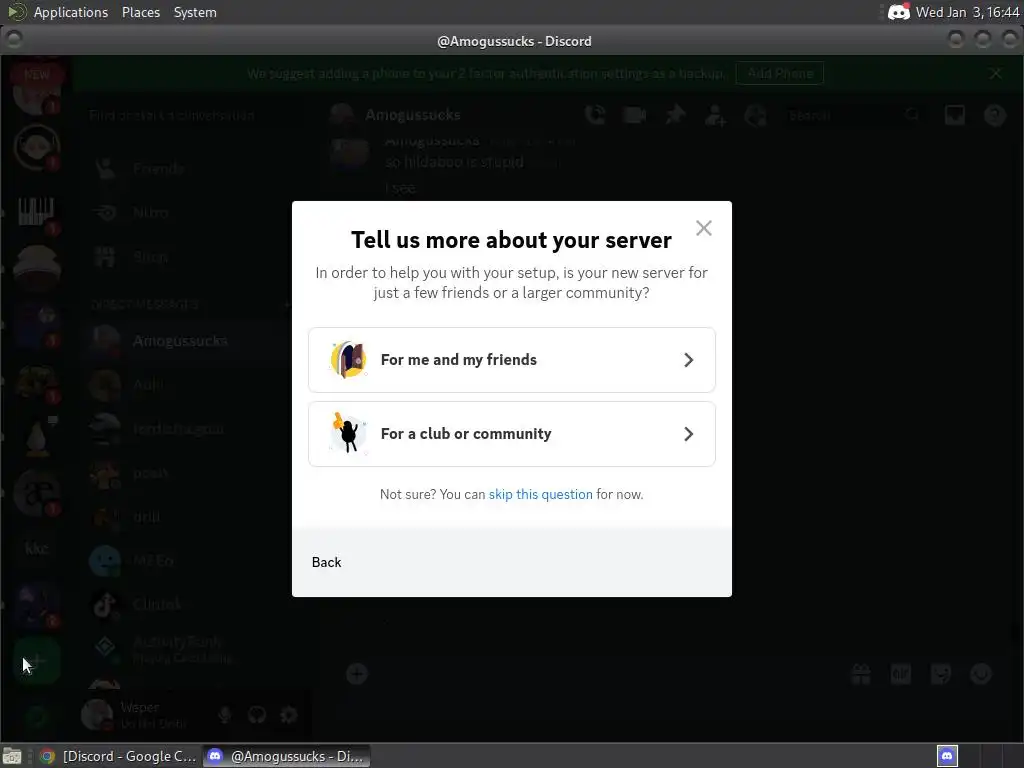
Task: Click the show desktop icon in the bottom panel
Action: [12, 756]
